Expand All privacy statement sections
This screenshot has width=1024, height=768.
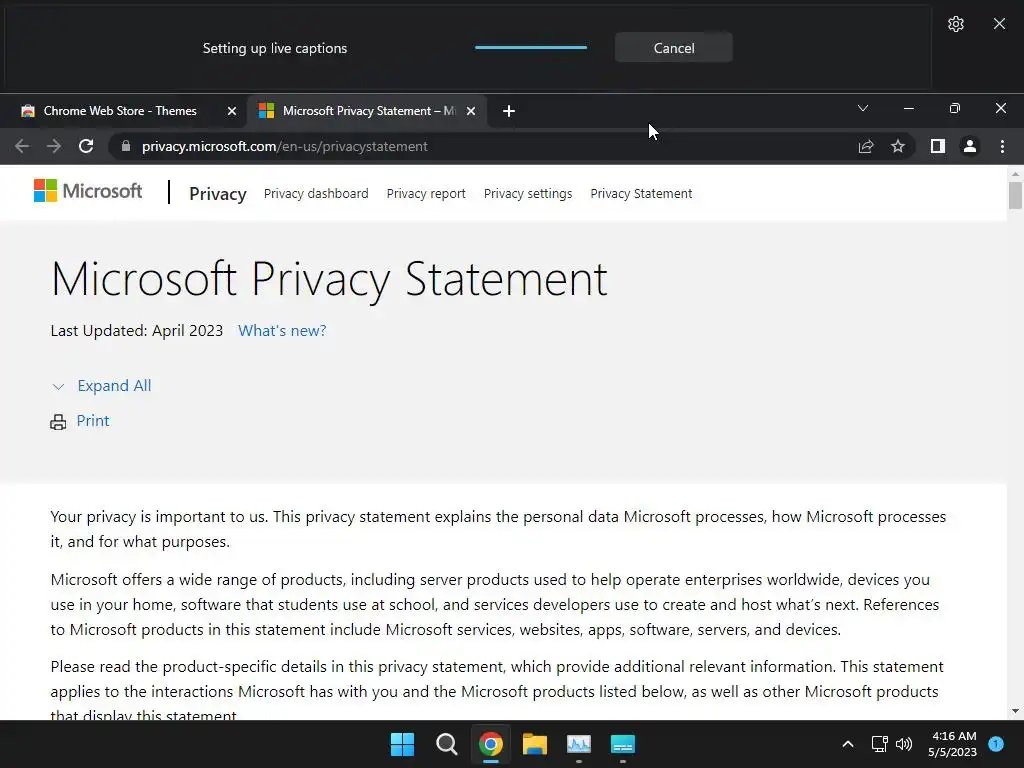(x=114, y=386)
